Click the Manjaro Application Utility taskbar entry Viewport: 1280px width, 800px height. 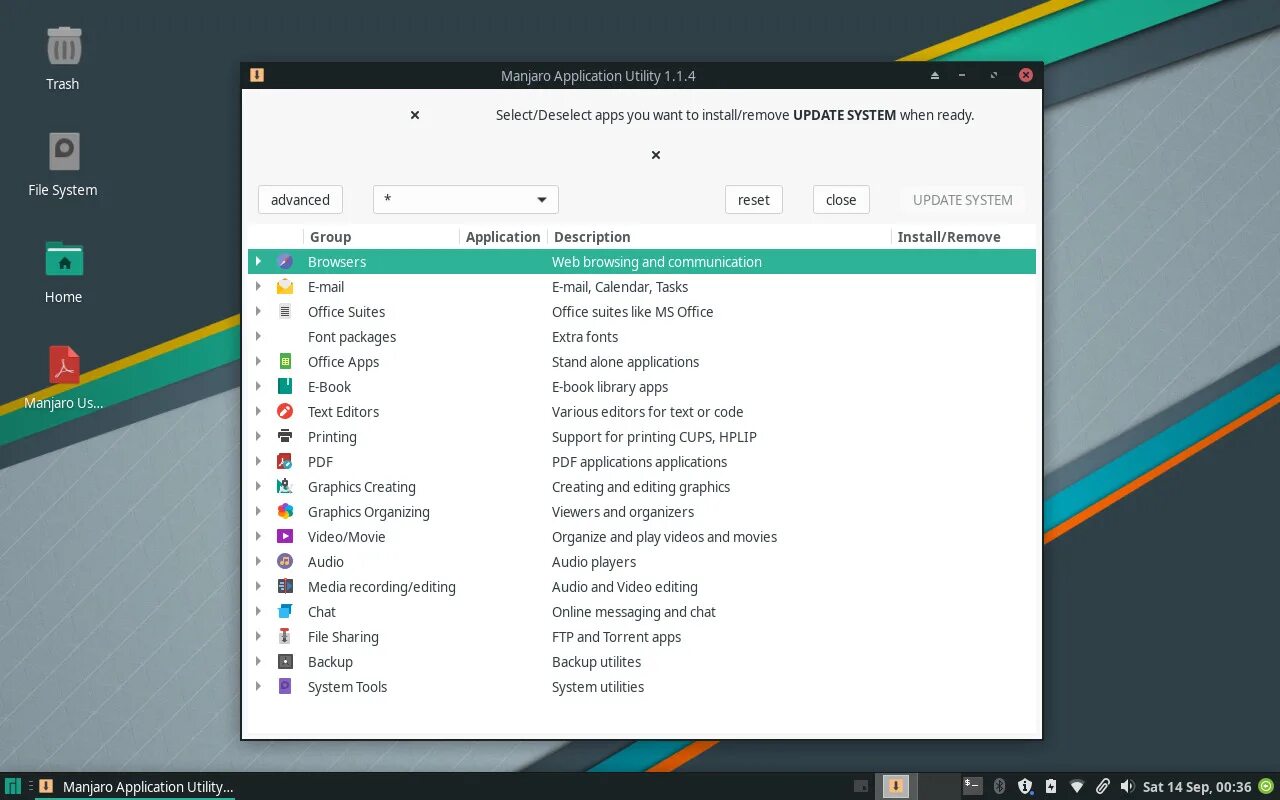[x=136, y=787]
